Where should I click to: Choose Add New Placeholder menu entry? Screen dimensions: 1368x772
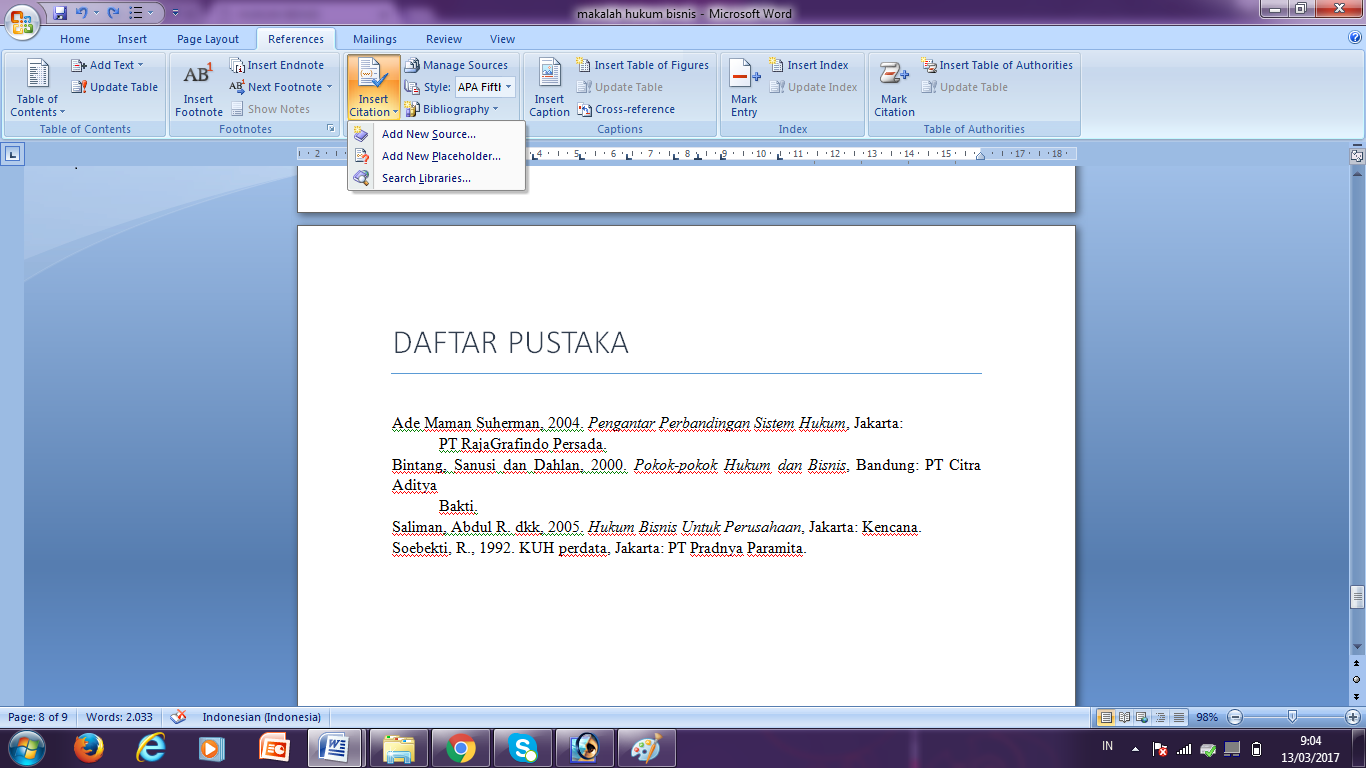[436, 156]
